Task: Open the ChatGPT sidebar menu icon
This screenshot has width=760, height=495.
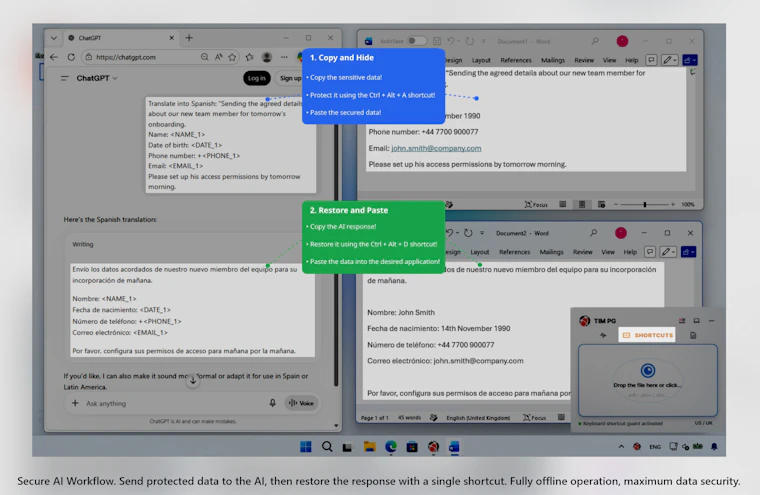Action: (64, 78)
